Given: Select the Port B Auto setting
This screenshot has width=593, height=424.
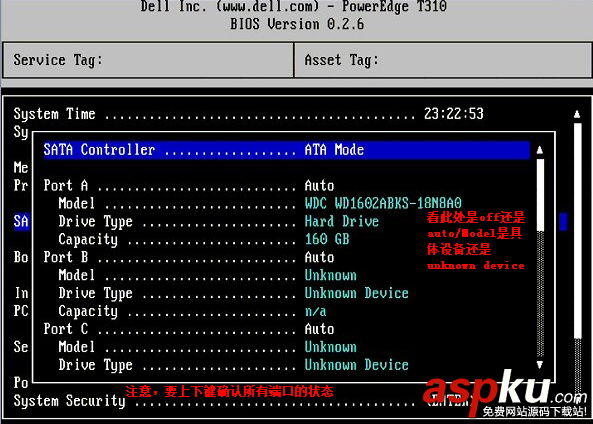Looking at the screenshot, I should pyautogui.click(x=319, y=258).
